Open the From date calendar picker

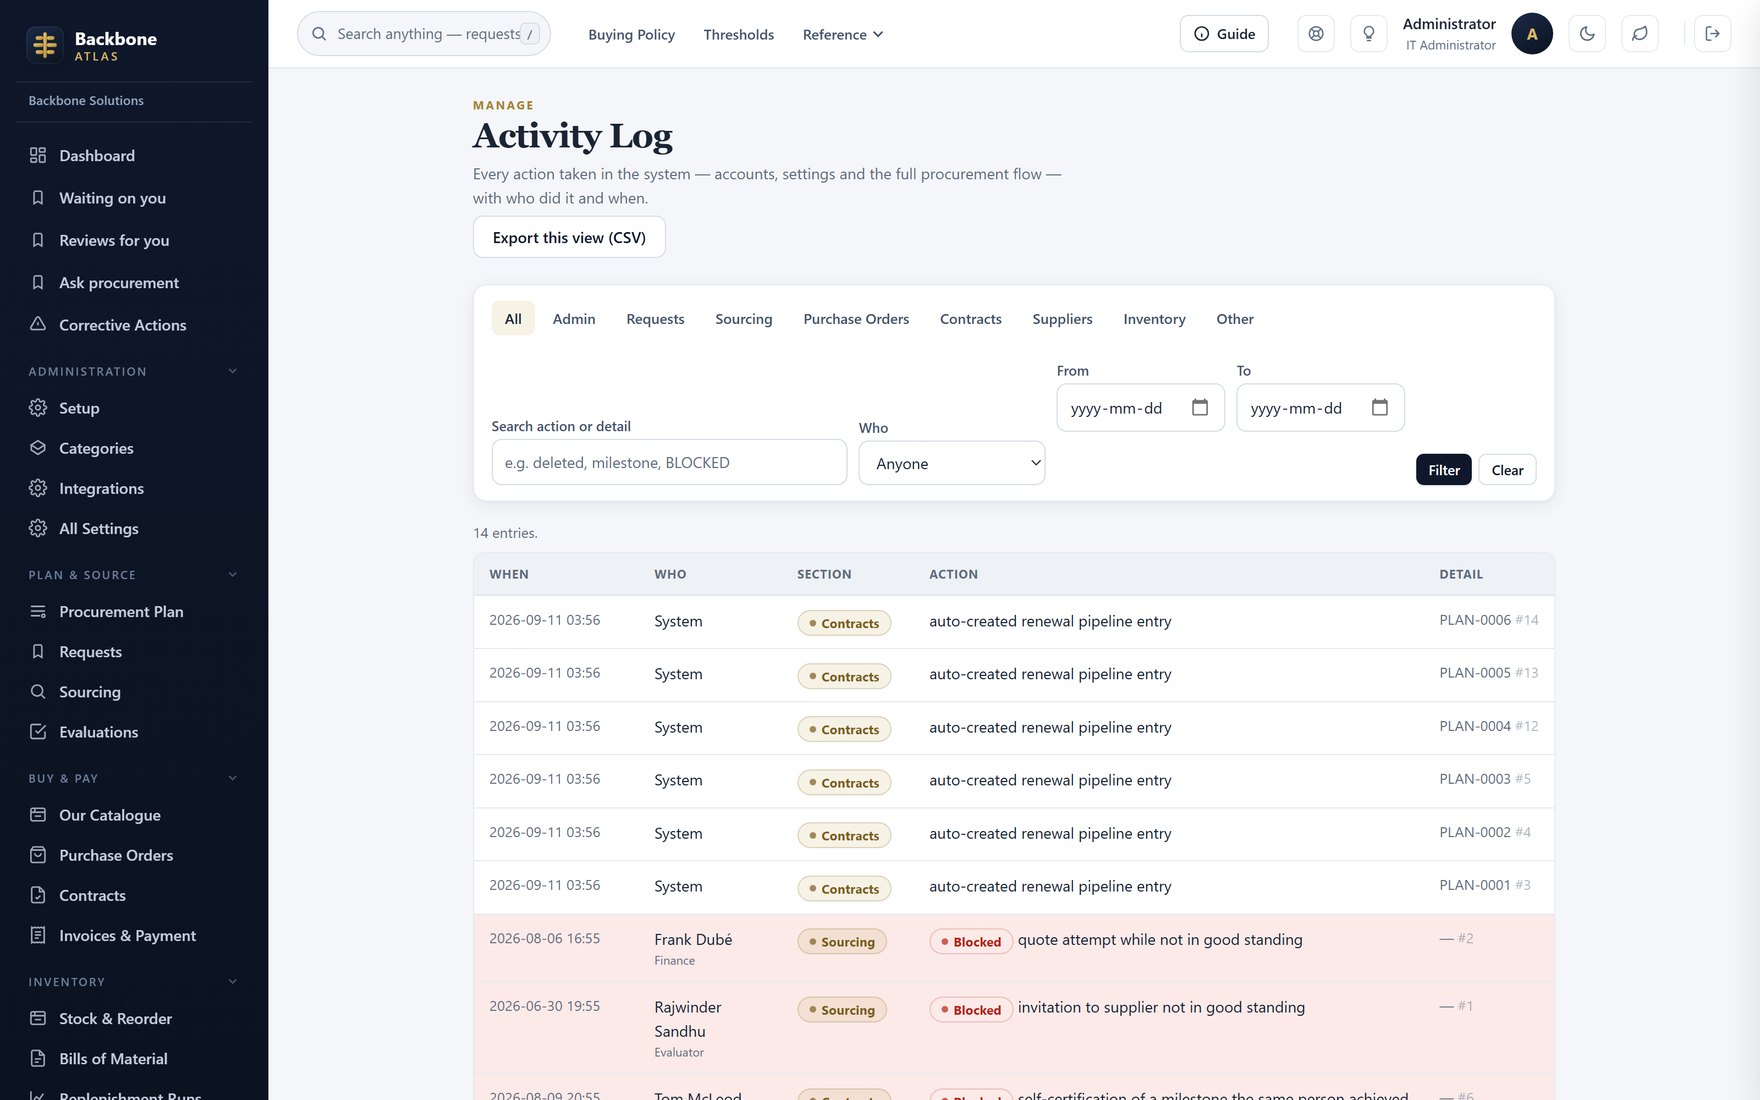click(1200, 407)
